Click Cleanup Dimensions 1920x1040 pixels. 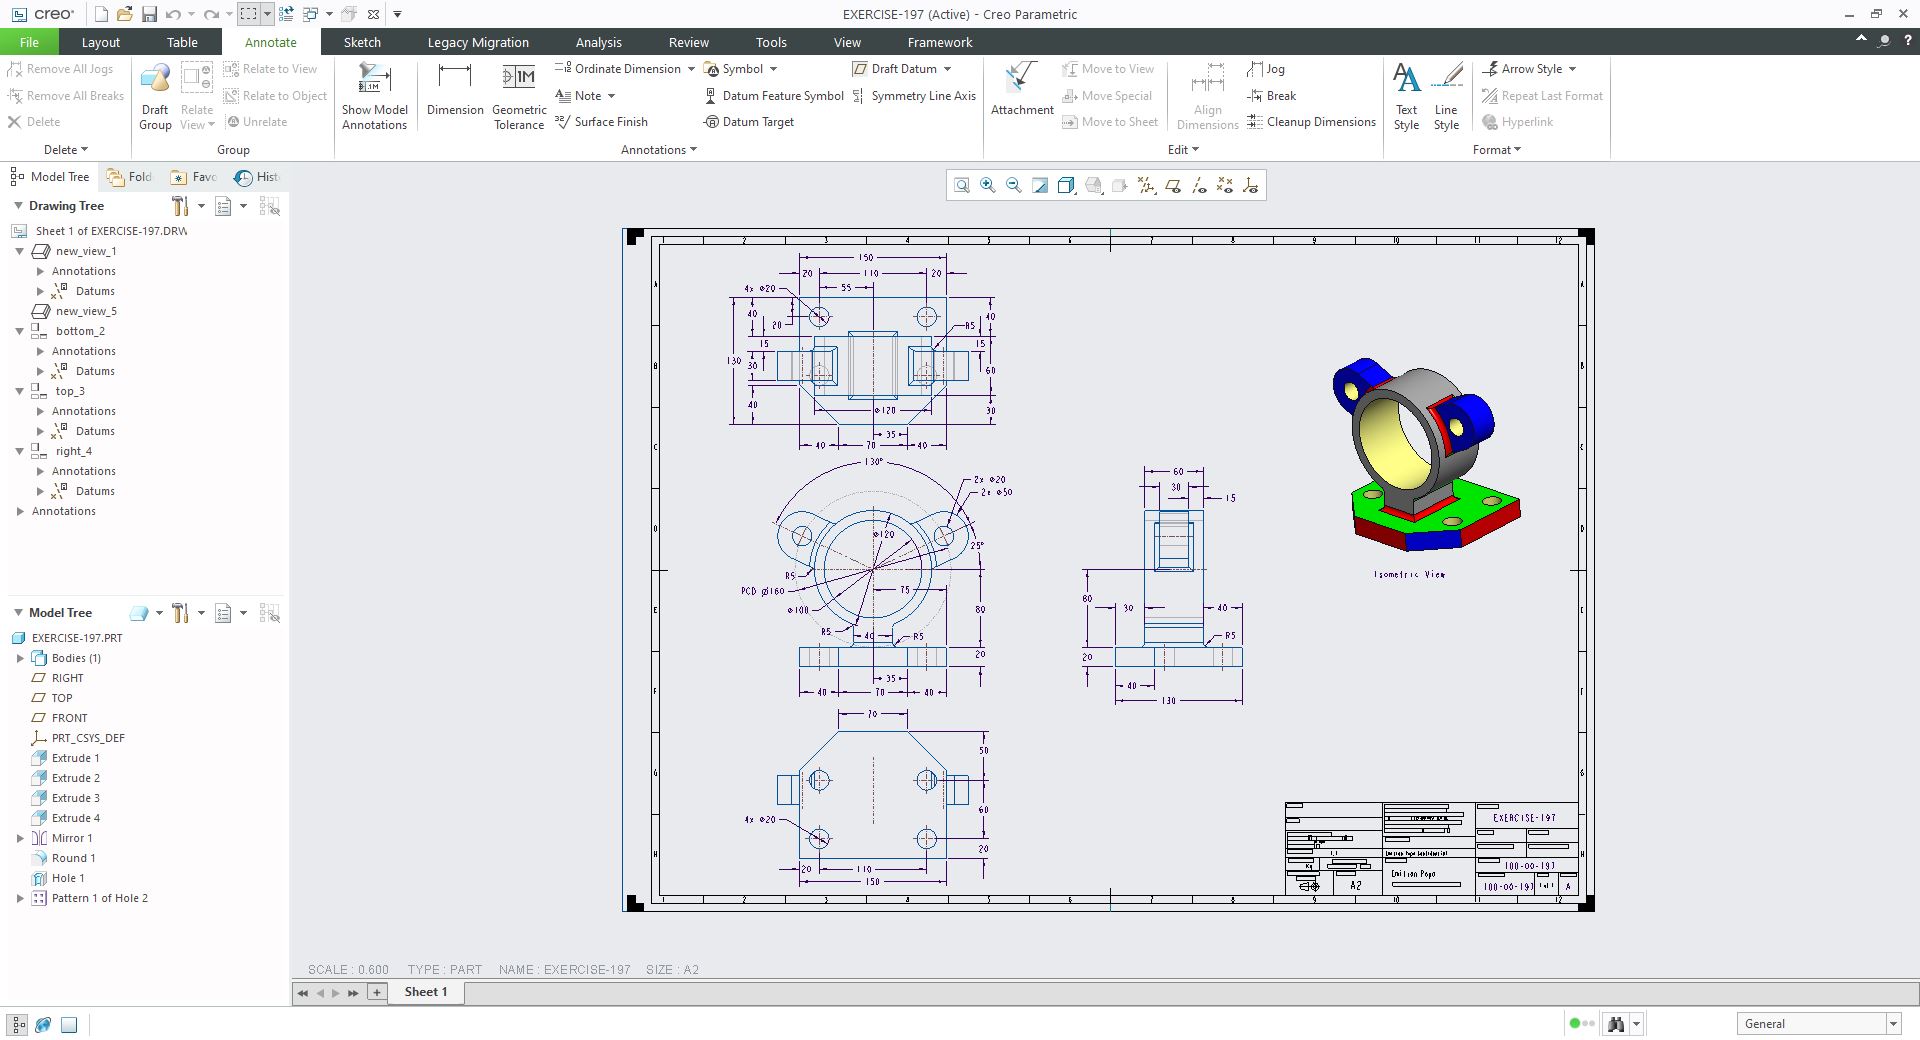click(x=1312, y=122)
